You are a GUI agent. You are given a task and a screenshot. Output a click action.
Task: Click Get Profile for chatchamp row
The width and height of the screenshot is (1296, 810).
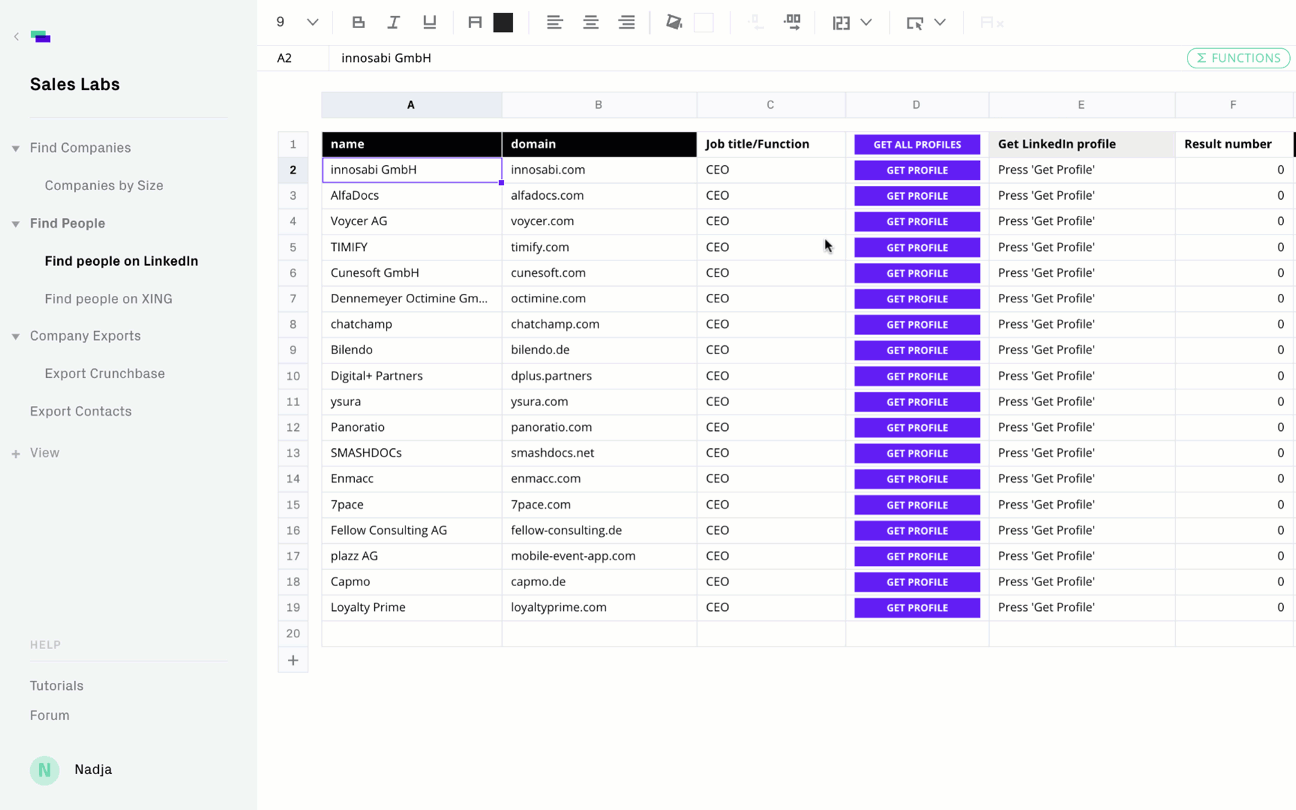[917, 324]
